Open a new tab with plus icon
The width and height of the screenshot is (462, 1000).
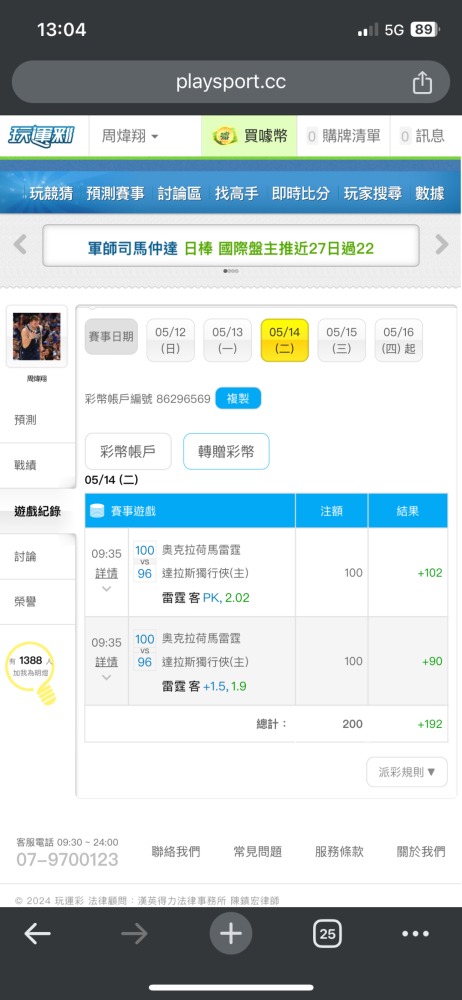pos(231,934)
